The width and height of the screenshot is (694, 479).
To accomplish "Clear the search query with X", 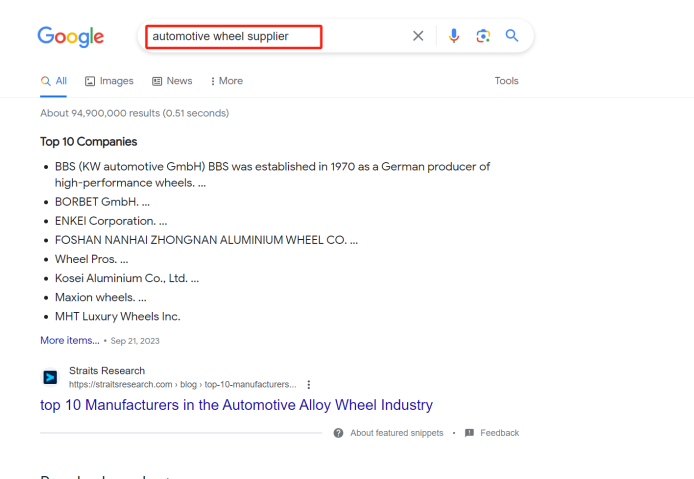I will pyautogui.click(x=418, y=36).
